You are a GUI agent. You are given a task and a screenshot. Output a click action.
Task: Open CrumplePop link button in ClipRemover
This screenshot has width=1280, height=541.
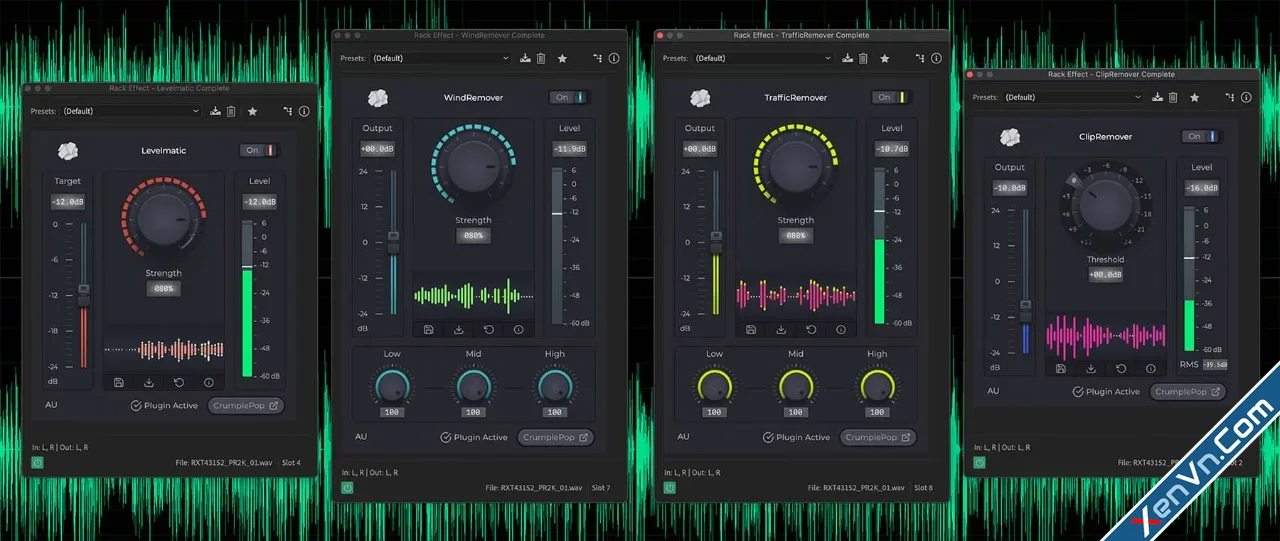pyautogui.click(x=1188, y=392)
